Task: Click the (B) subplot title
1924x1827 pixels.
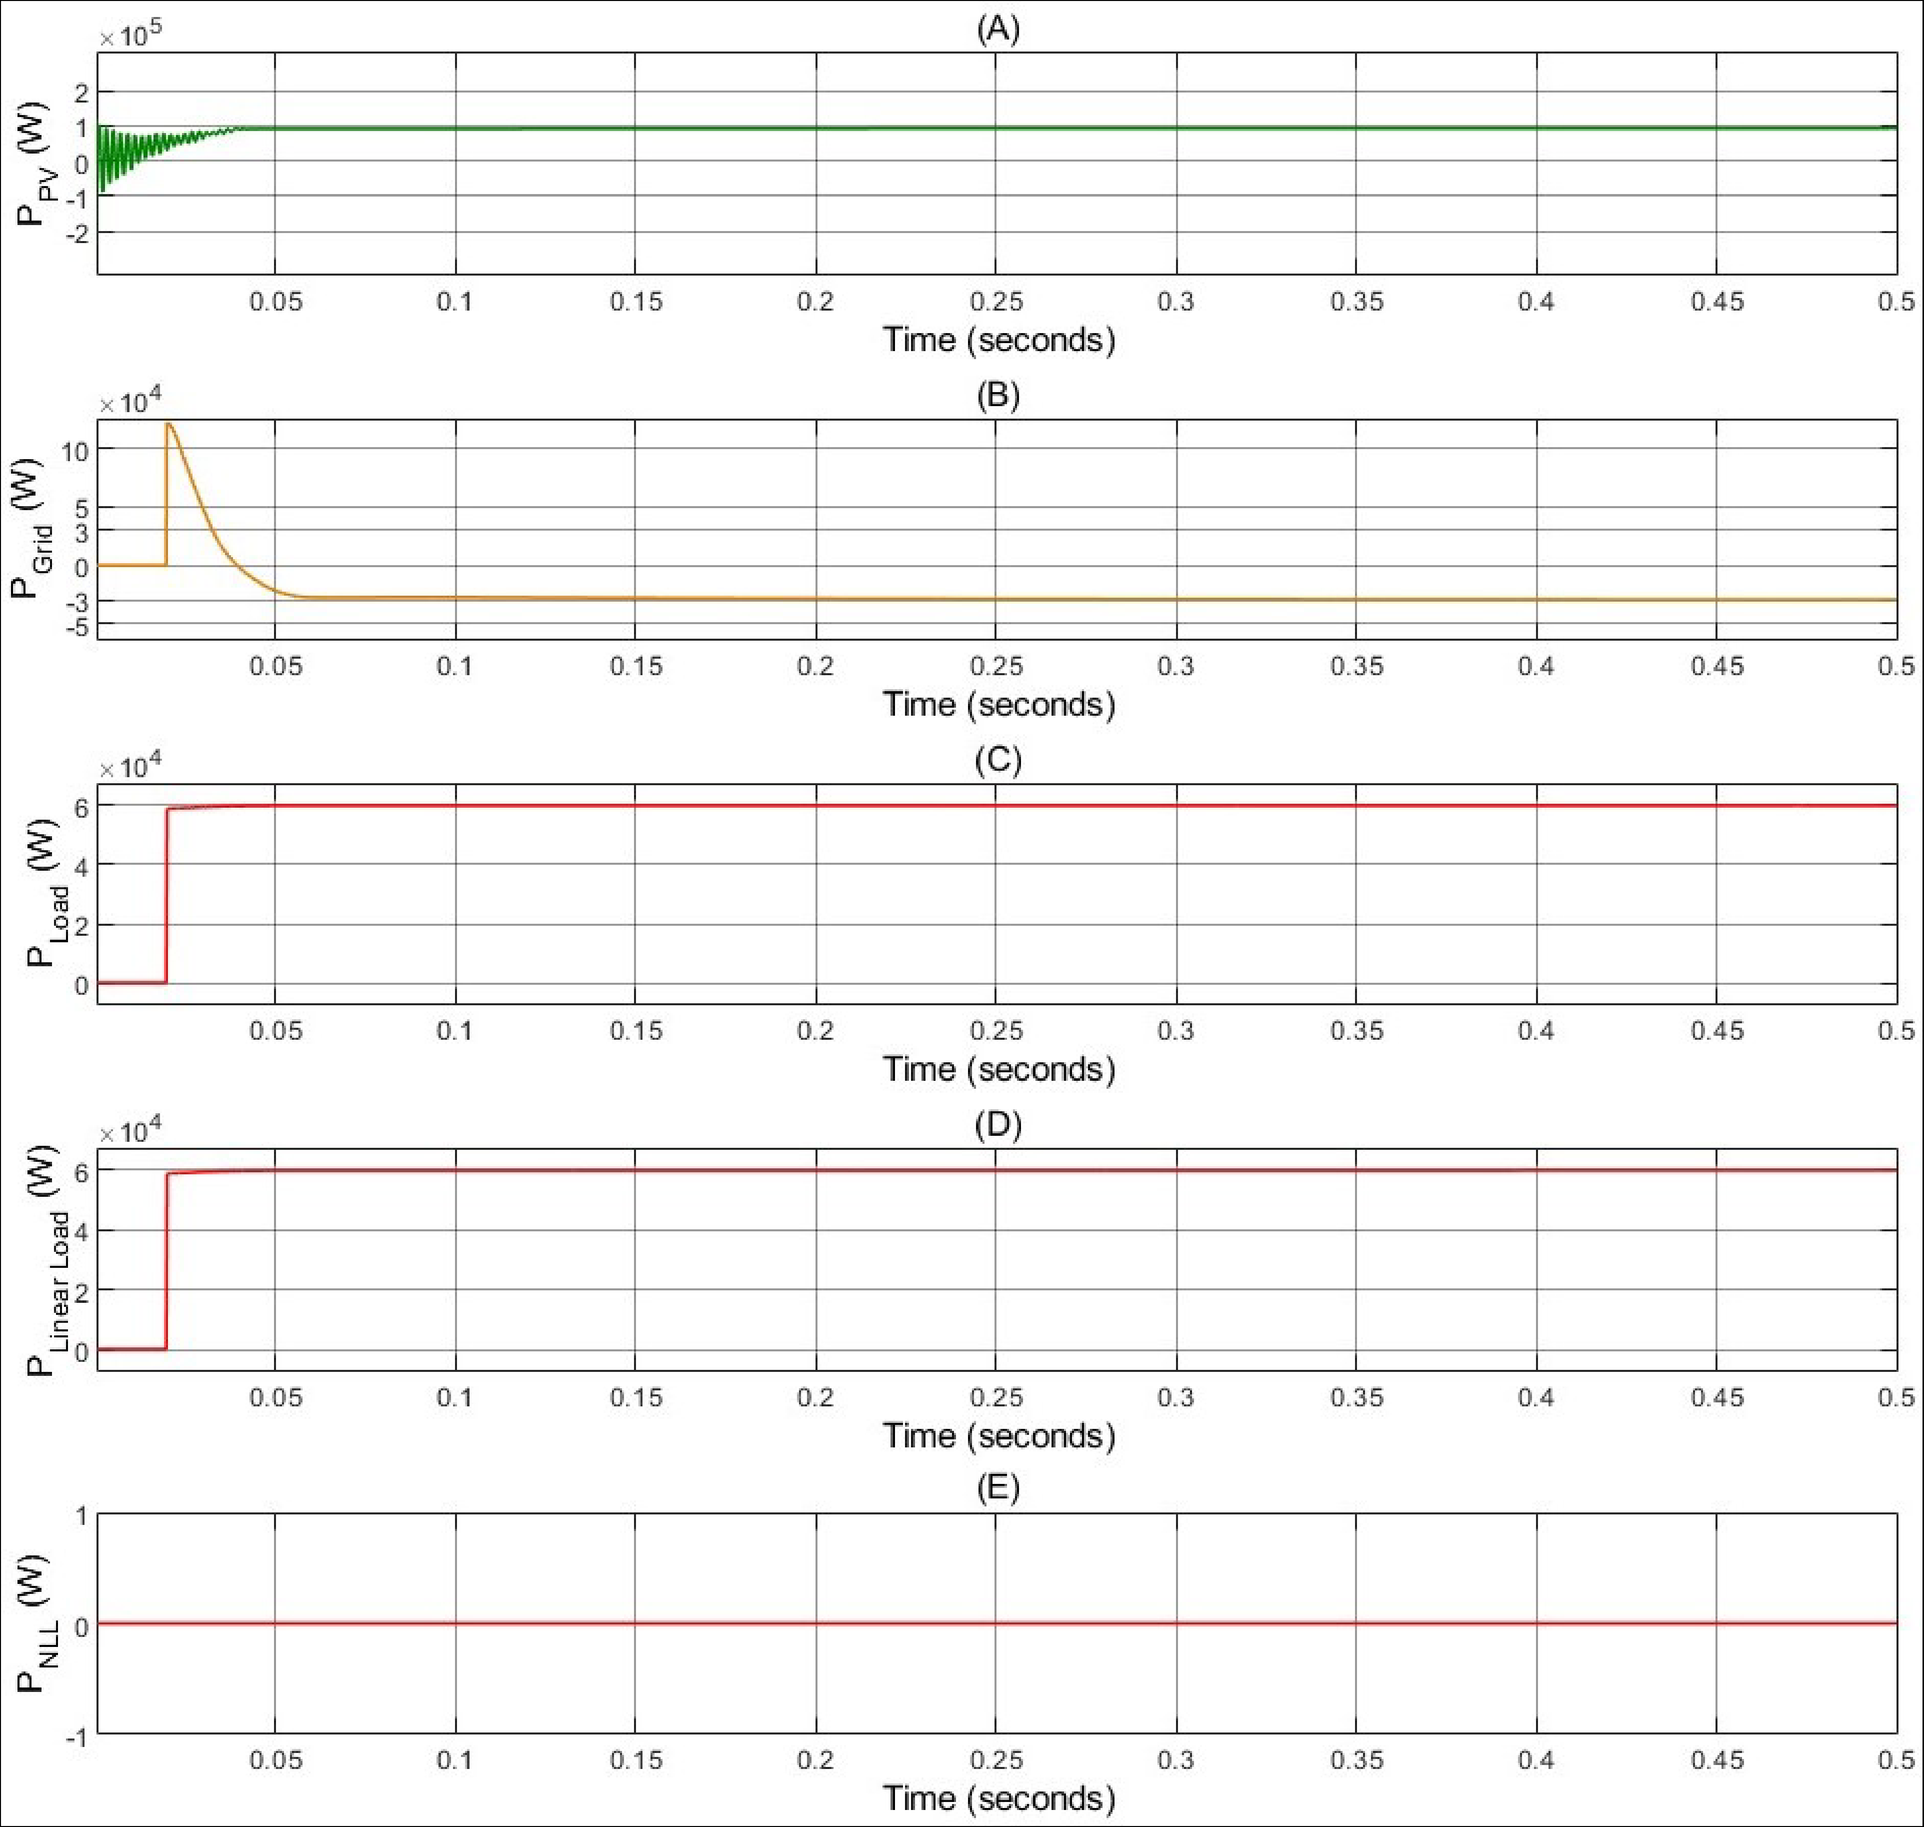Action: pyautogui.click(x=997, y=395)
